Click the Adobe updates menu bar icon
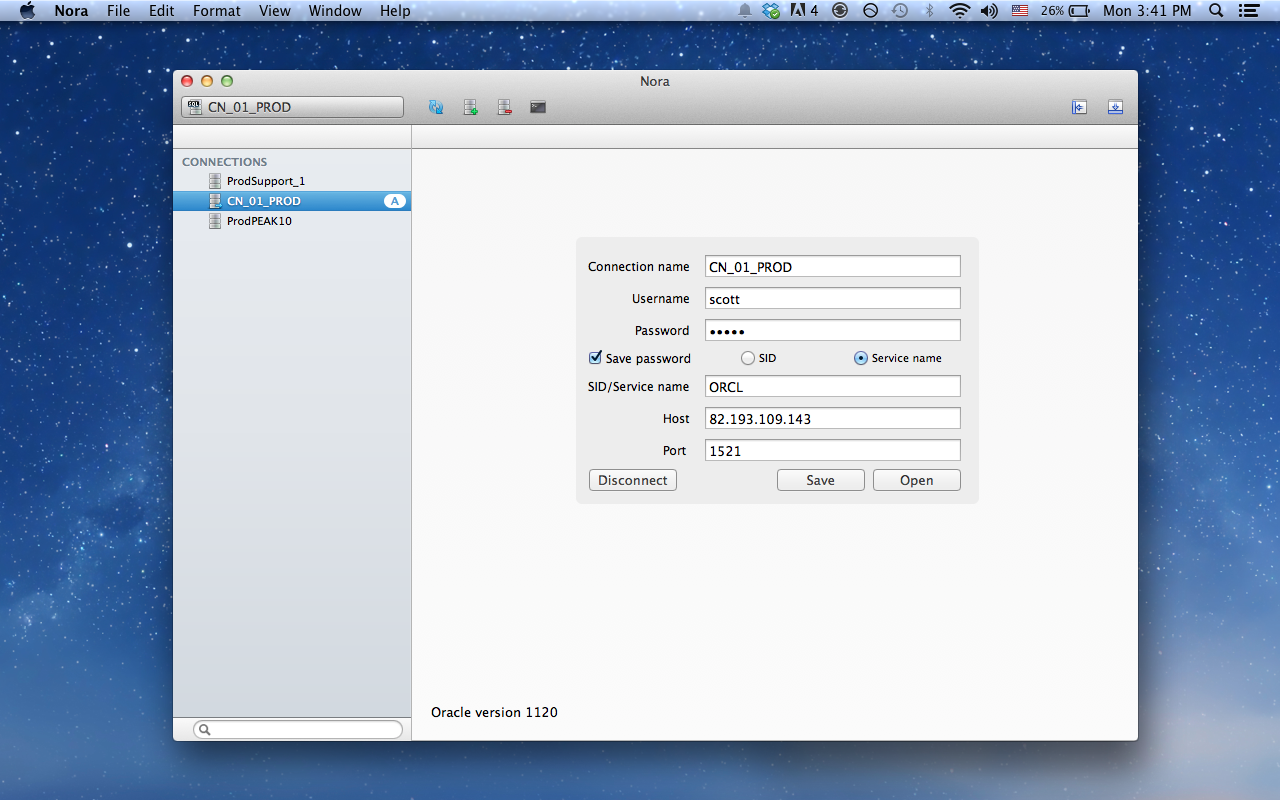This screenshot has width=1280, height=800. (804, 11)
